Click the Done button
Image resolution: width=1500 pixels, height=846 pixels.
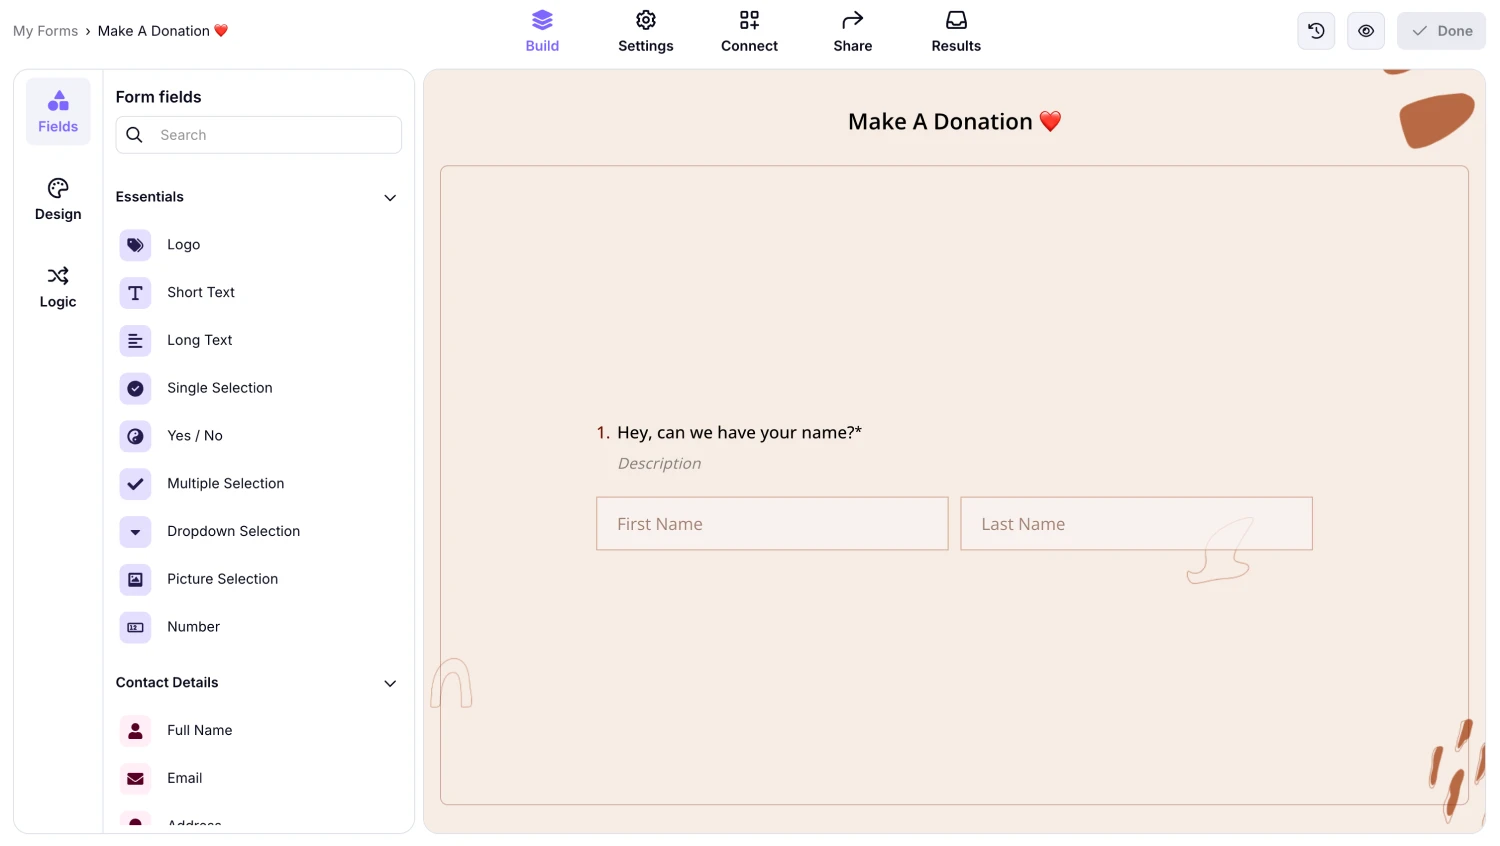(1441, 30)
